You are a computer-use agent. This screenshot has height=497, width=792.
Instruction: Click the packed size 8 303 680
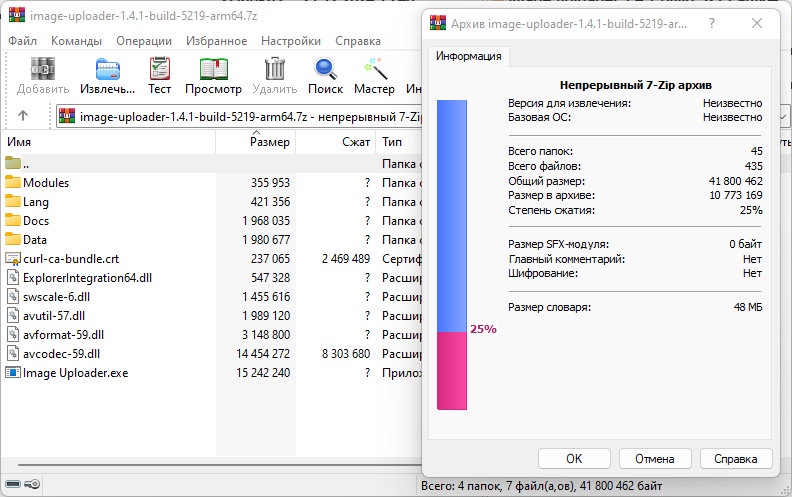pos(346,354)
